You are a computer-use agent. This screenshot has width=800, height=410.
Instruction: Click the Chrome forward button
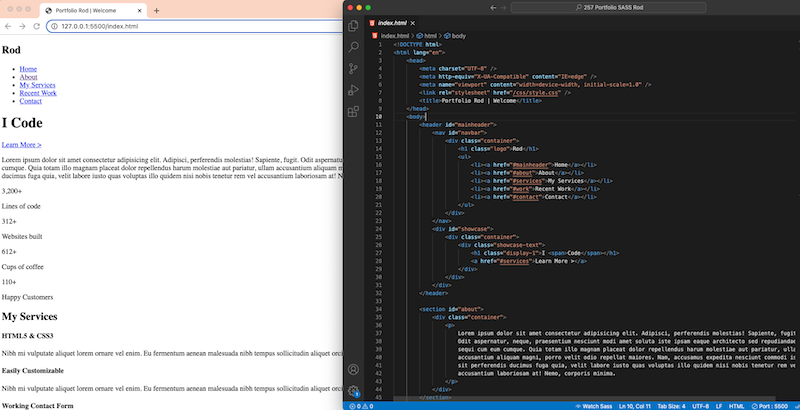(x=22, y=27)
